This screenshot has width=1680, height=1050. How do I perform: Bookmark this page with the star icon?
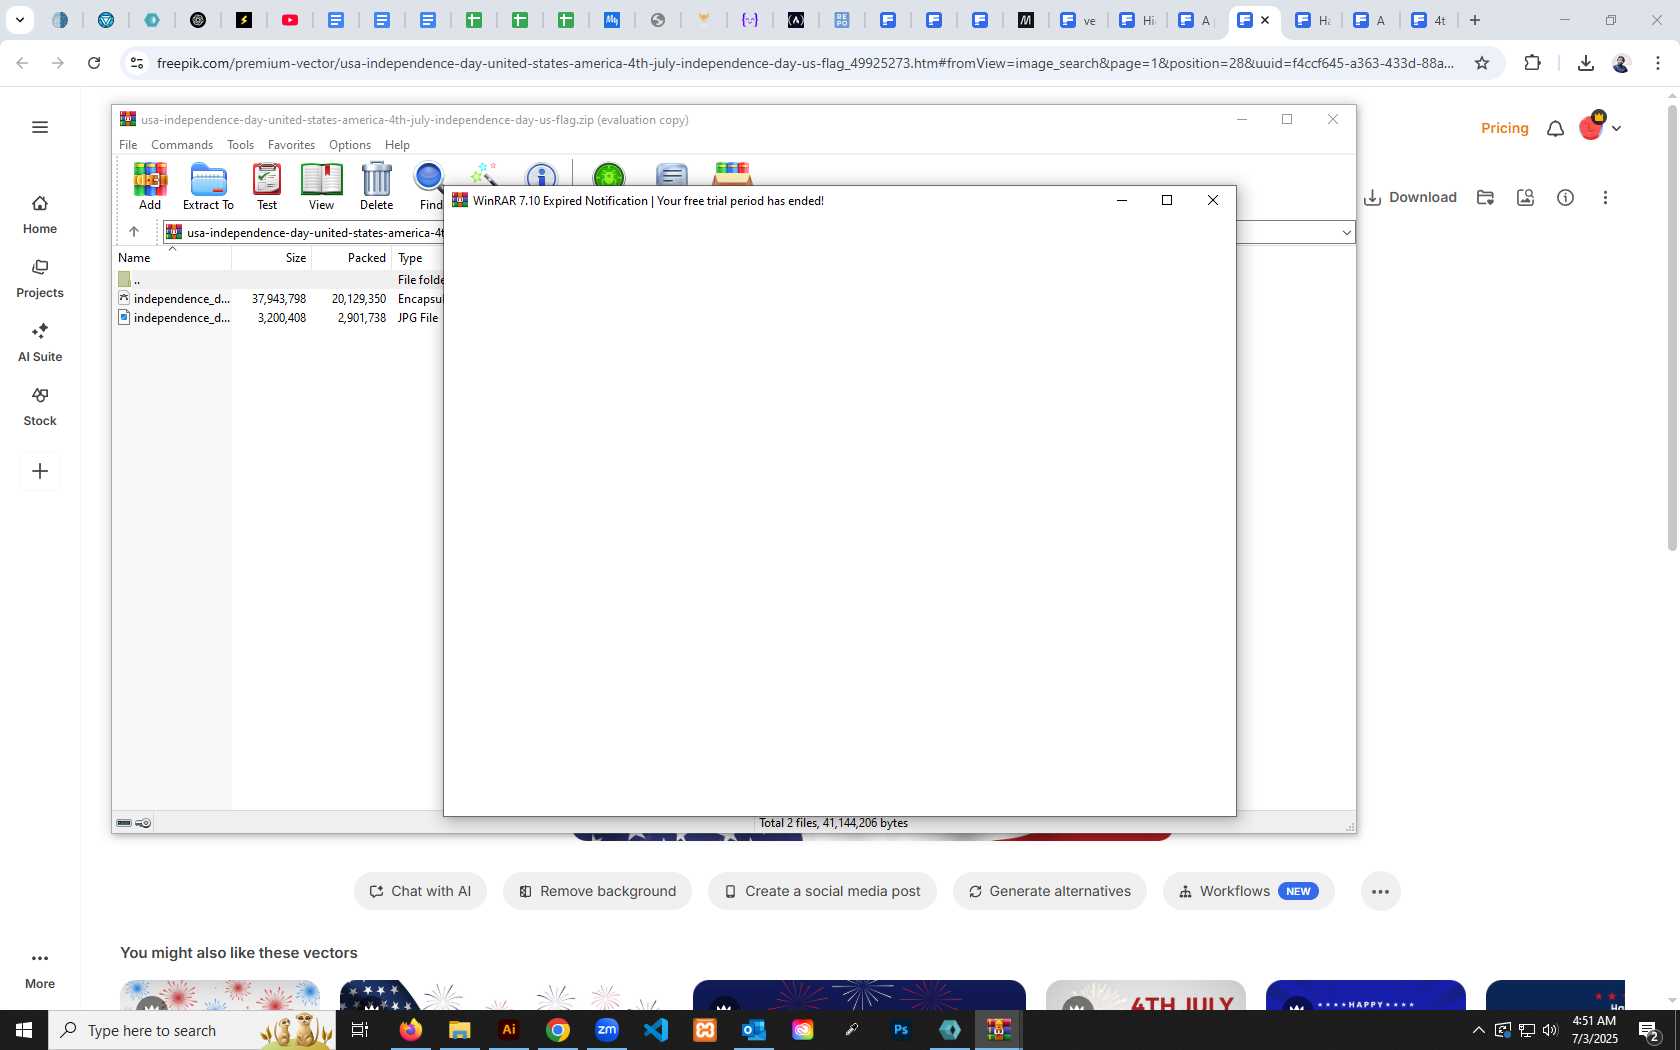[x=1482, y=63]
